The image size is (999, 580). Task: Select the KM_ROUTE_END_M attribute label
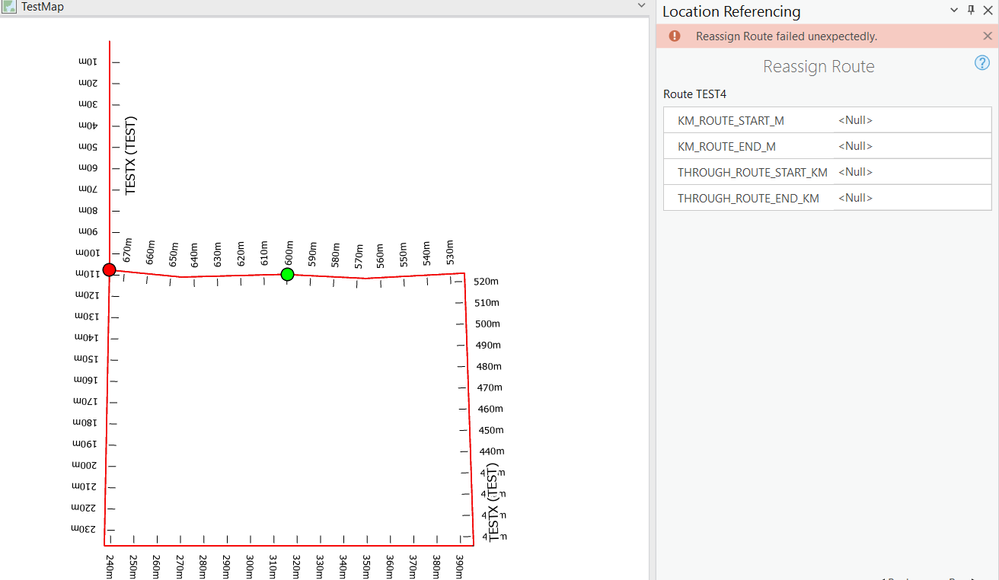coord(726,147)
